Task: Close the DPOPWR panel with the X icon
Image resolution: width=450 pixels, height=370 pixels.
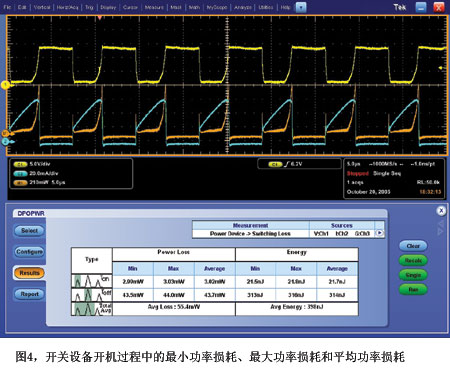Action: point(441,211)
